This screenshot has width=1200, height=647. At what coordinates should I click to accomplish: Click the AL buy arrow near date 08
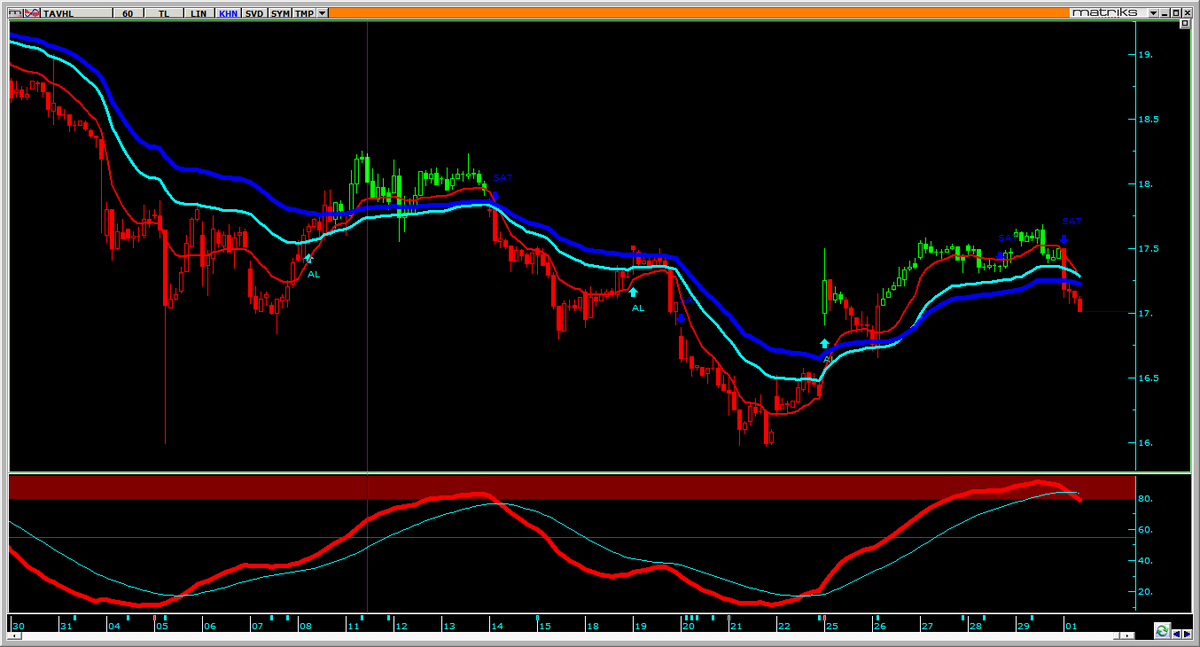308,258
